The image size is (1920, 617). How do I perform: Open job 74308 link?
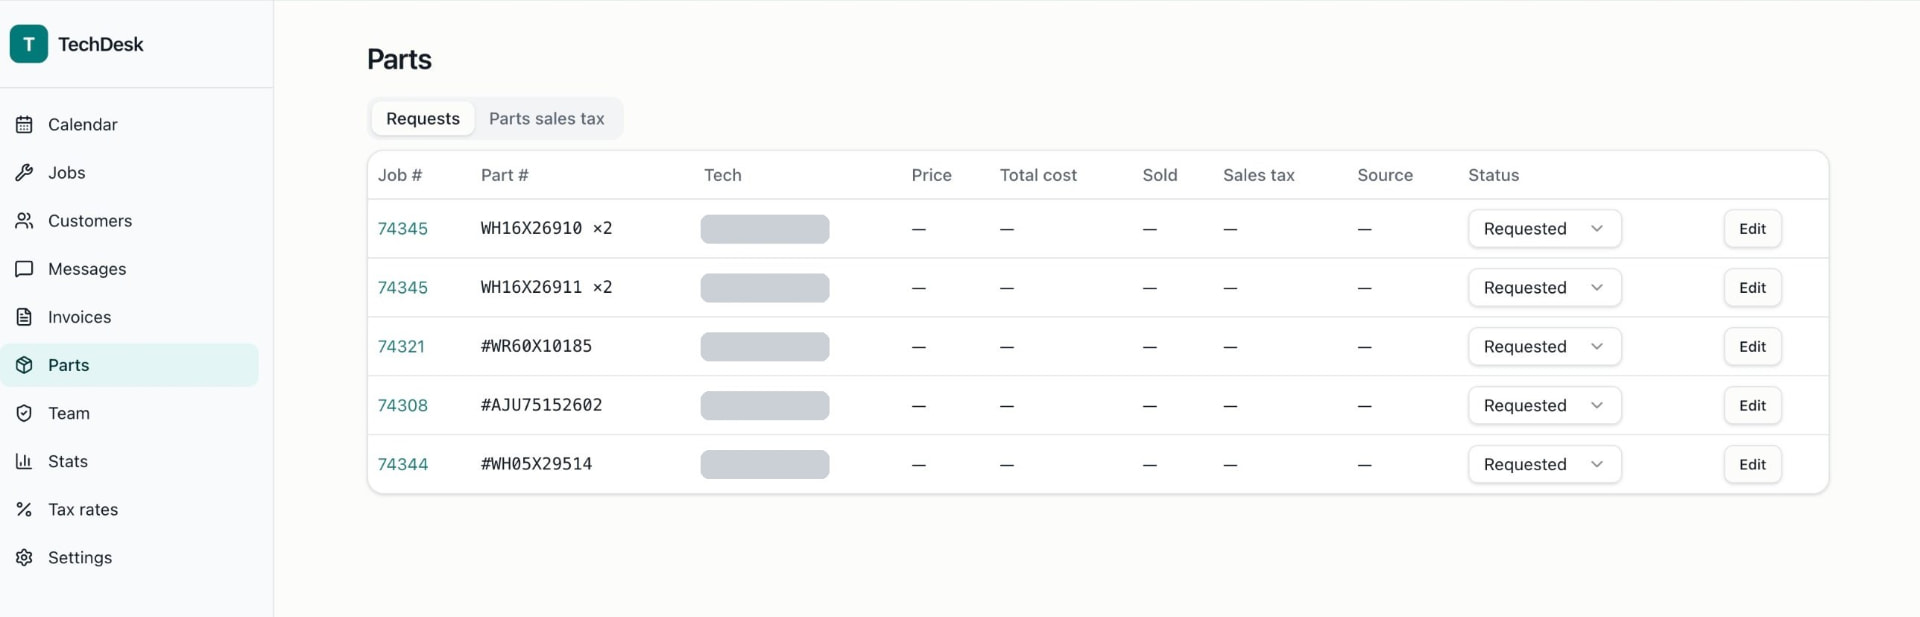(x=403, y=406)
